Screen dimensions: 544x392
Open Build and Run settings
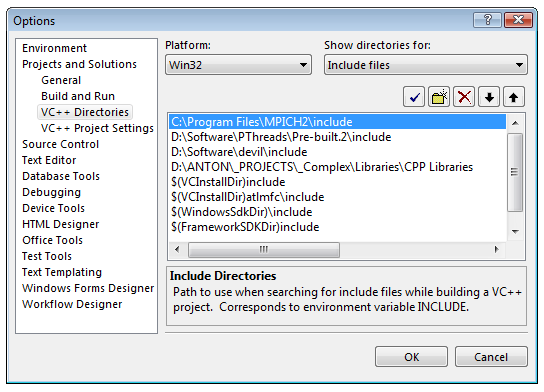click(x=78, y=96)
